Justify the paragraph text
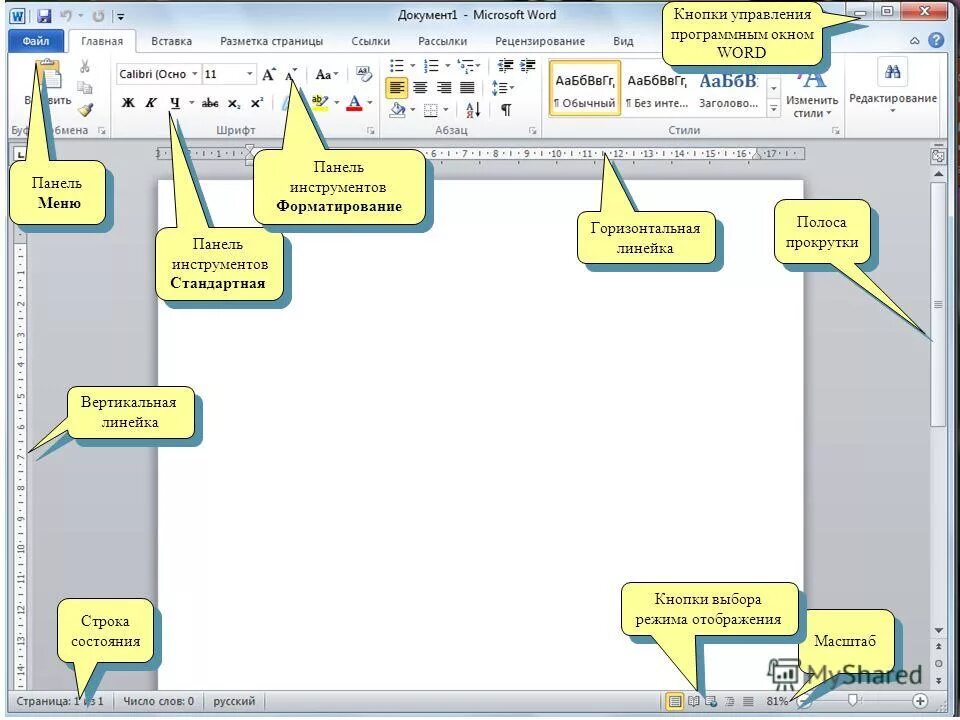Viewport: 960px width, 720px height. (x=467, y=88)
